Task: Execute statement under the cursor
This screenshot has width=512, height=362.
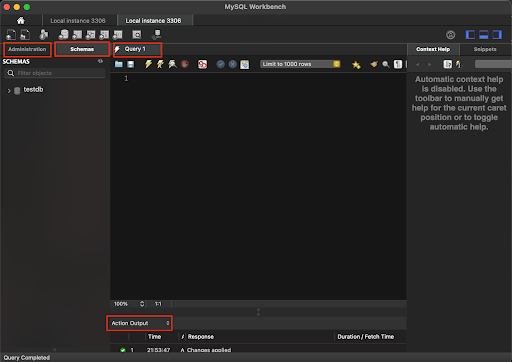Action: pyautogui.click(x=160, y=64)
